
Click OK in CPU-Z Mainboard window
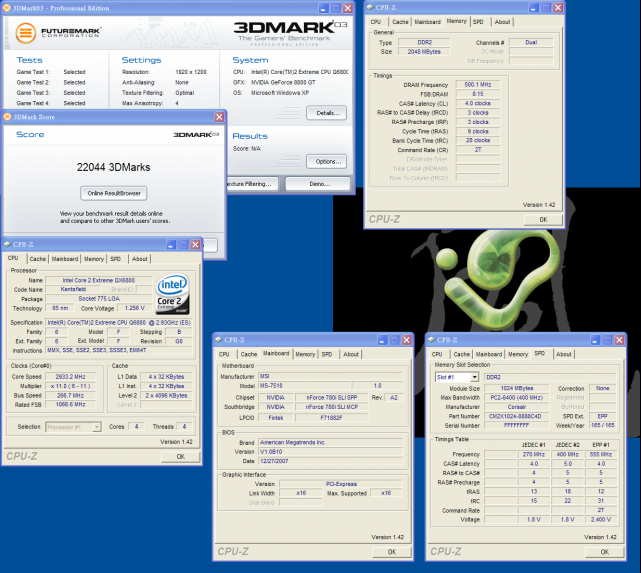coord(392,552)
